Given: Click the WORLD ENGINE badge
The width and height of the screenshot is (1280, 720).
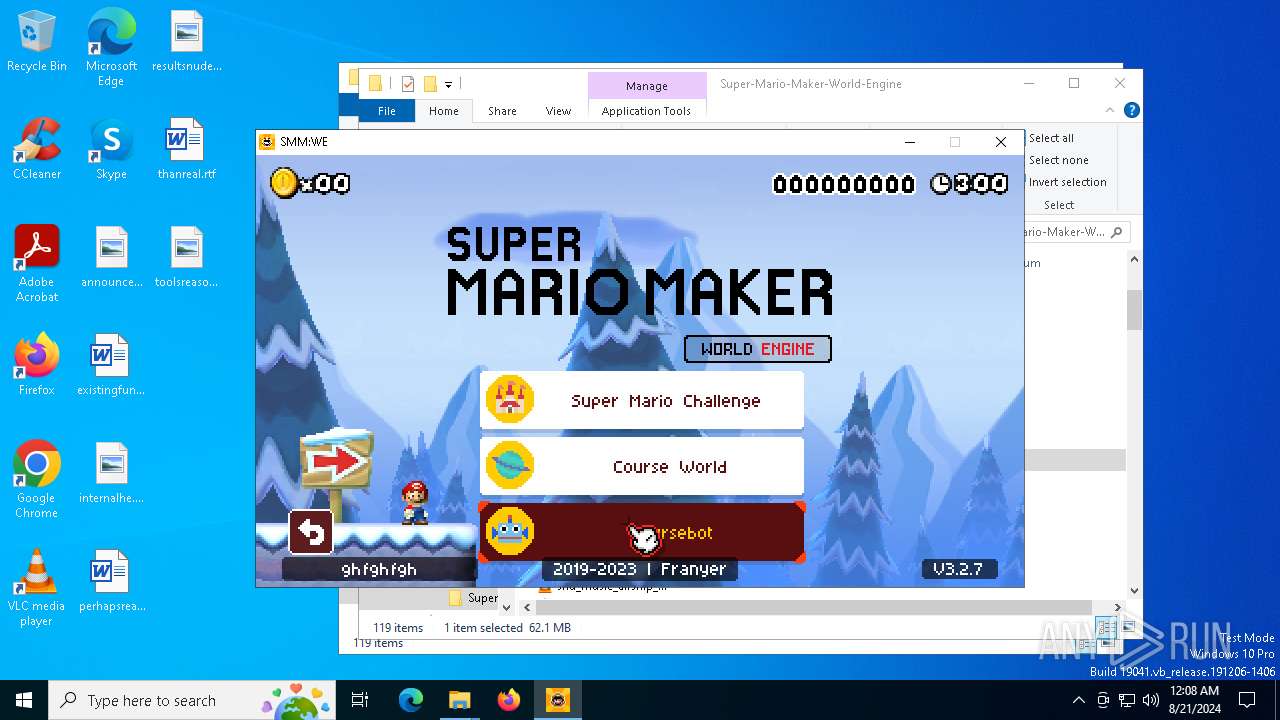Looking at the screenshot, I should pyautogui.click(x=758, y=349).
